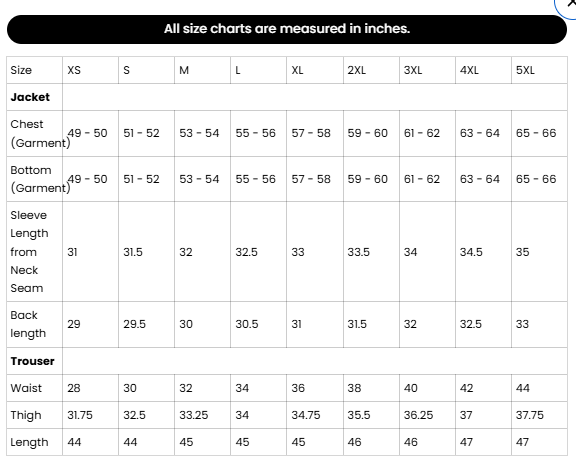Image resolution: width=576 pixels, height=463 pixels.
Task: Click thigh value 31.75 for XS
Action: [80, 415]
